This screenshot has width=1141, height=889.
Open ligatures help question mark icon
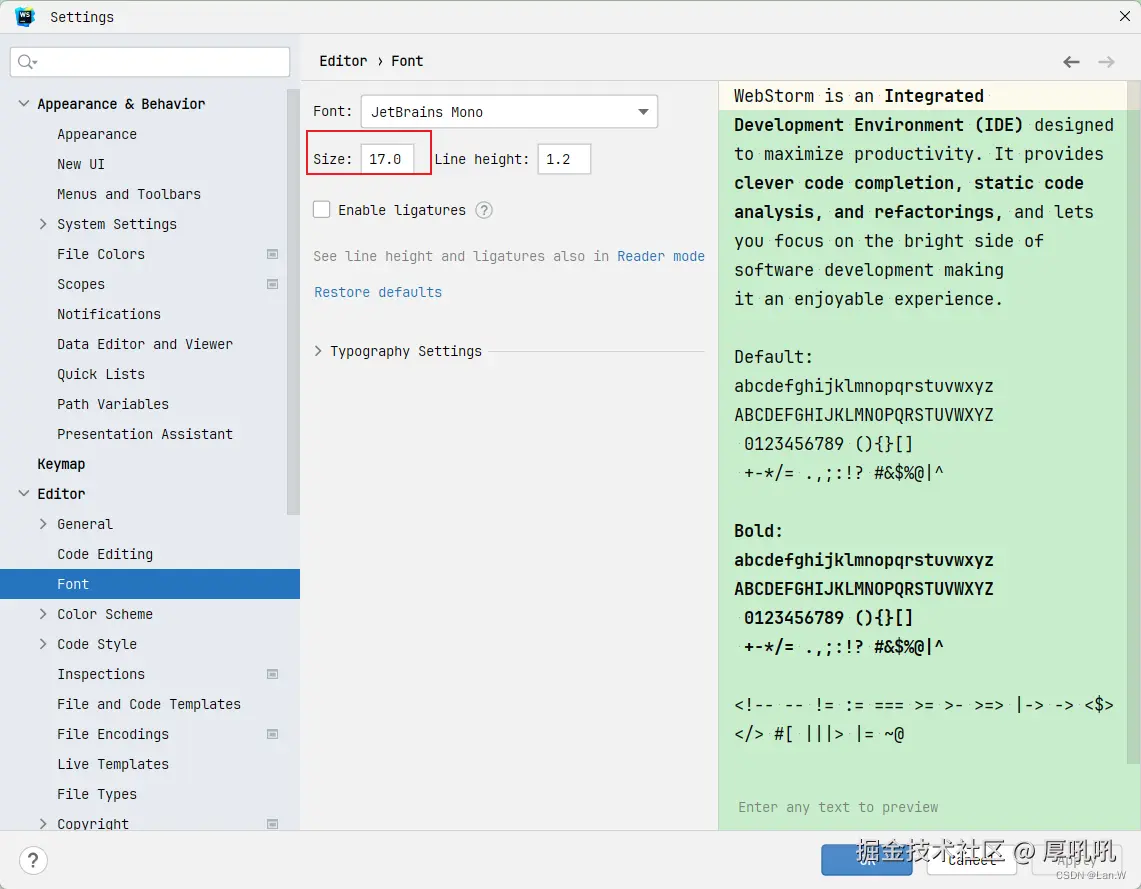tap(484, 210)
